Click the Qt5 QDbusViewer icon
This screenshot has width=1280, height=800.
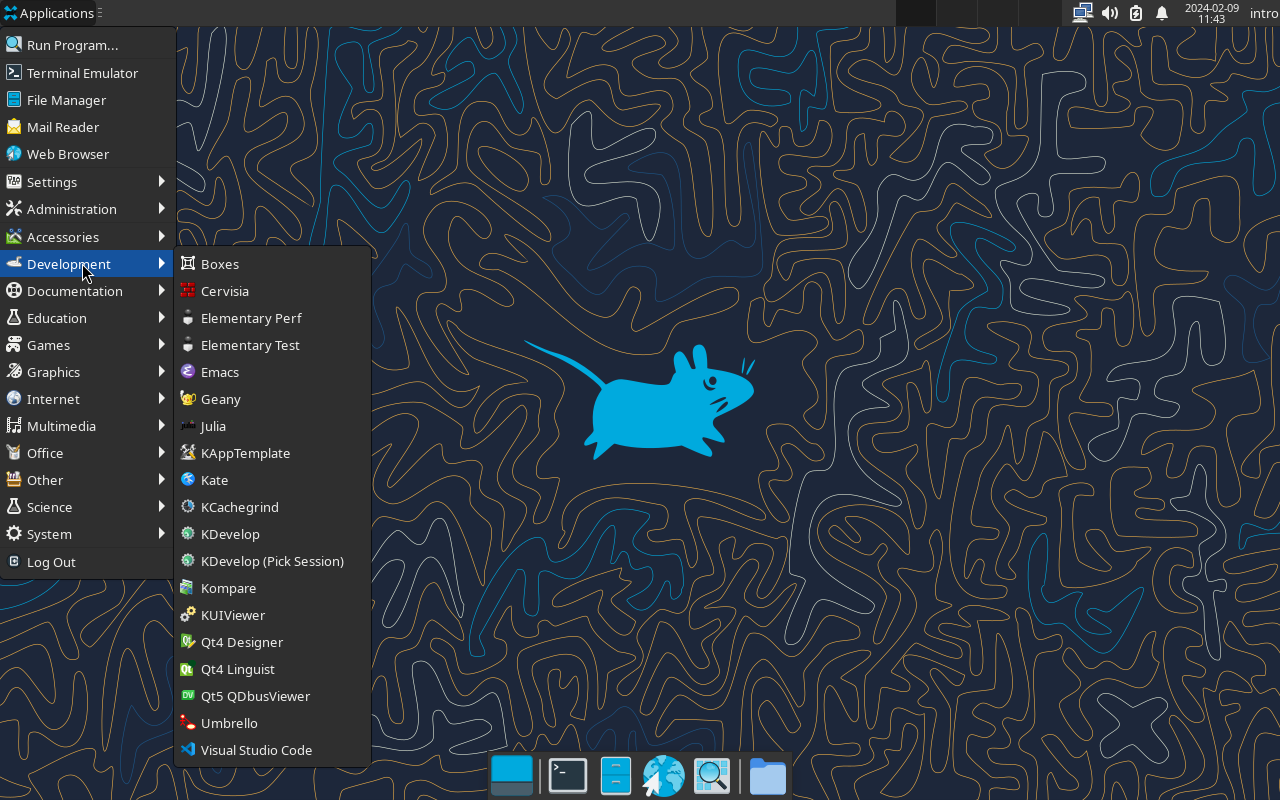pyautogui.click(x=187, y=695)
